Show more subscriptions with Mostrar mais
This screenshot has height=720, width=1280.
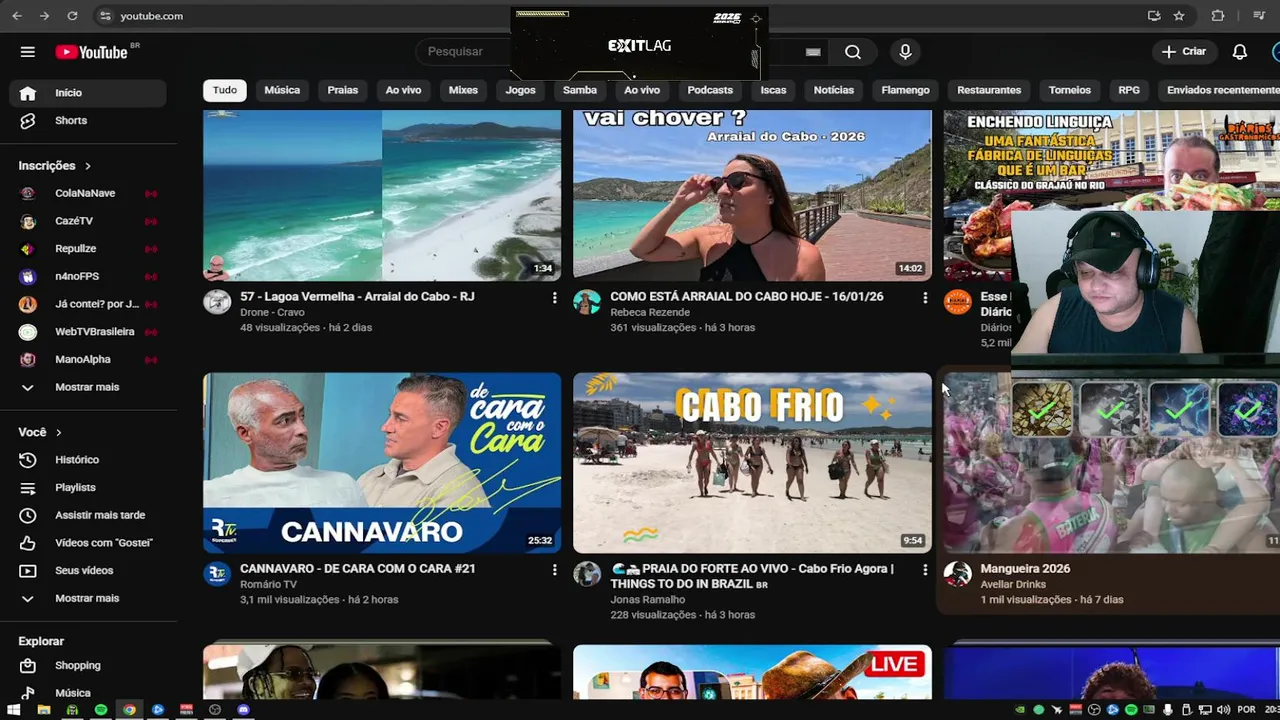tap(88, 387)
